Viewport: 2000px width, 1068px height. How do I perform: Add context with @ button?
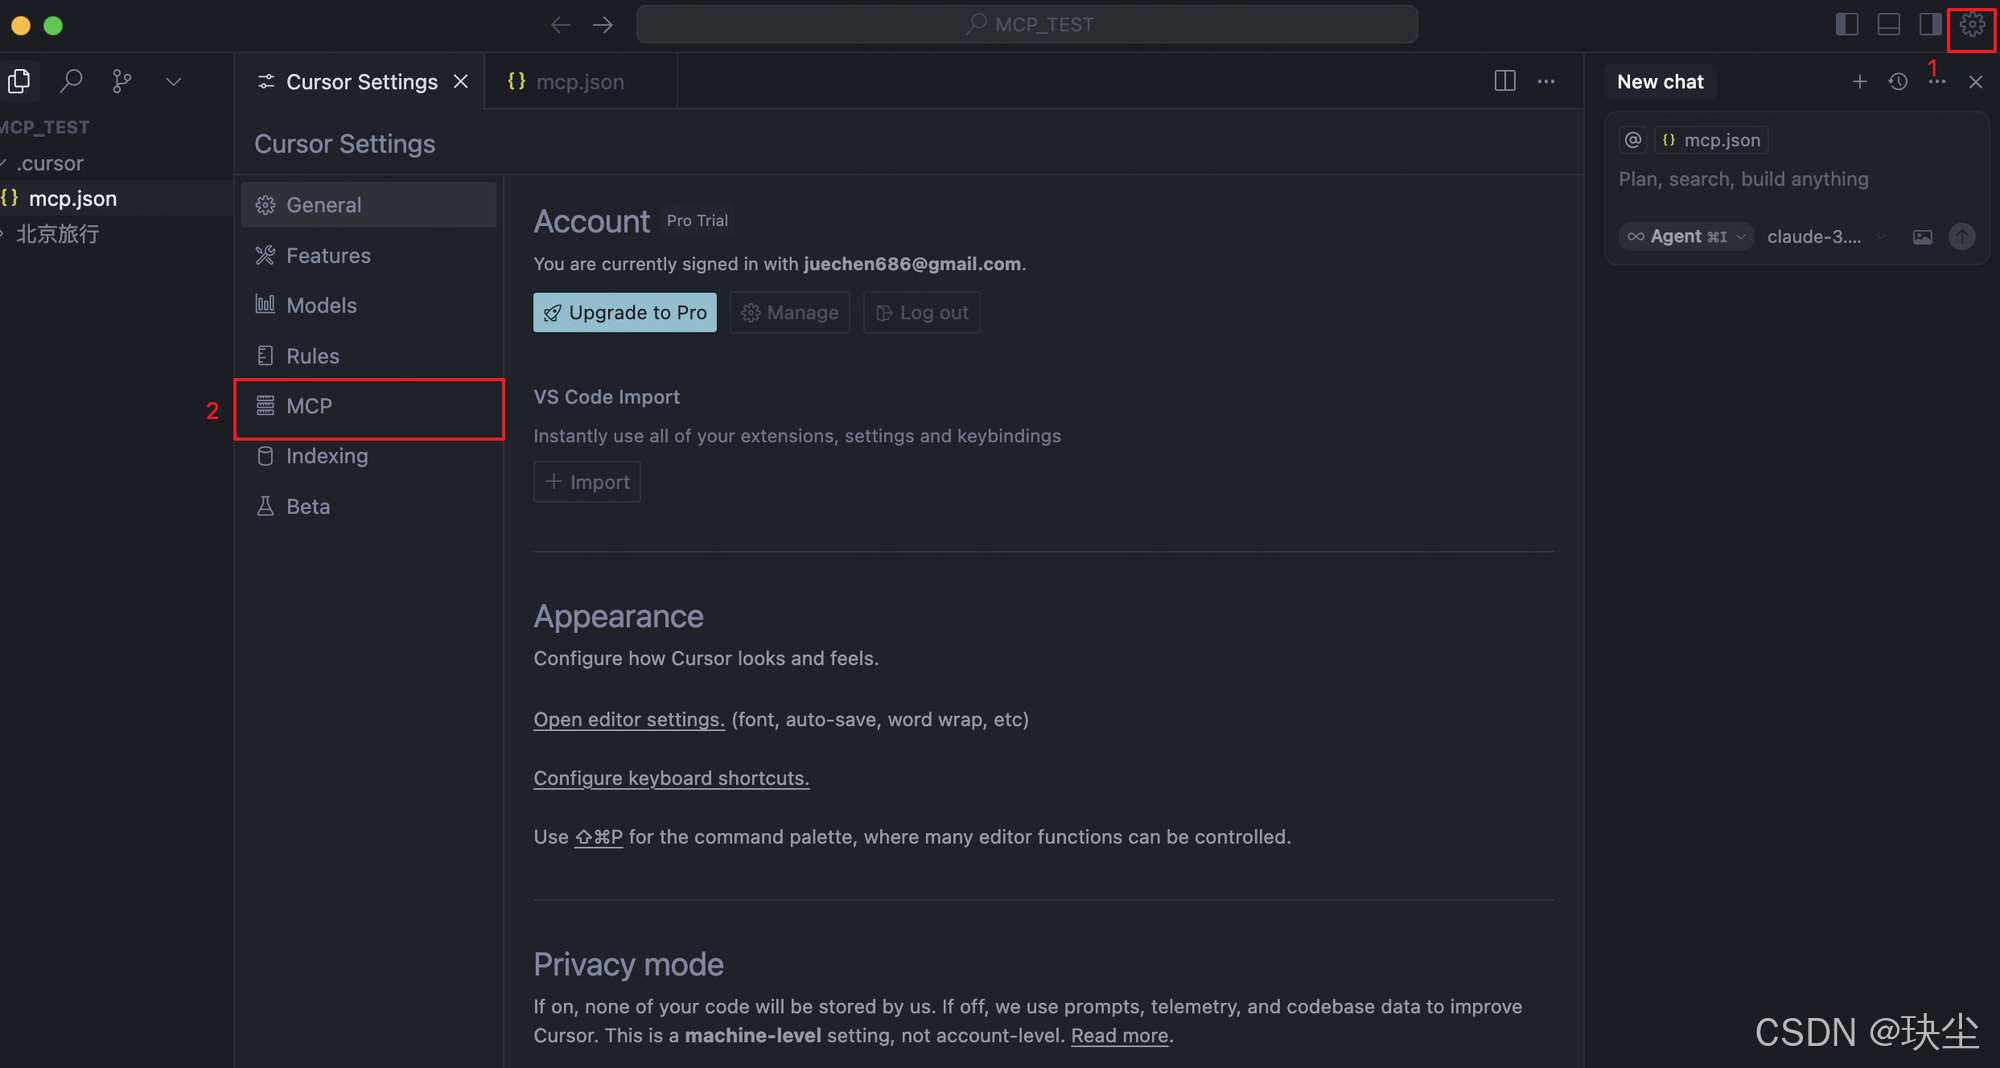[1633, 140]
